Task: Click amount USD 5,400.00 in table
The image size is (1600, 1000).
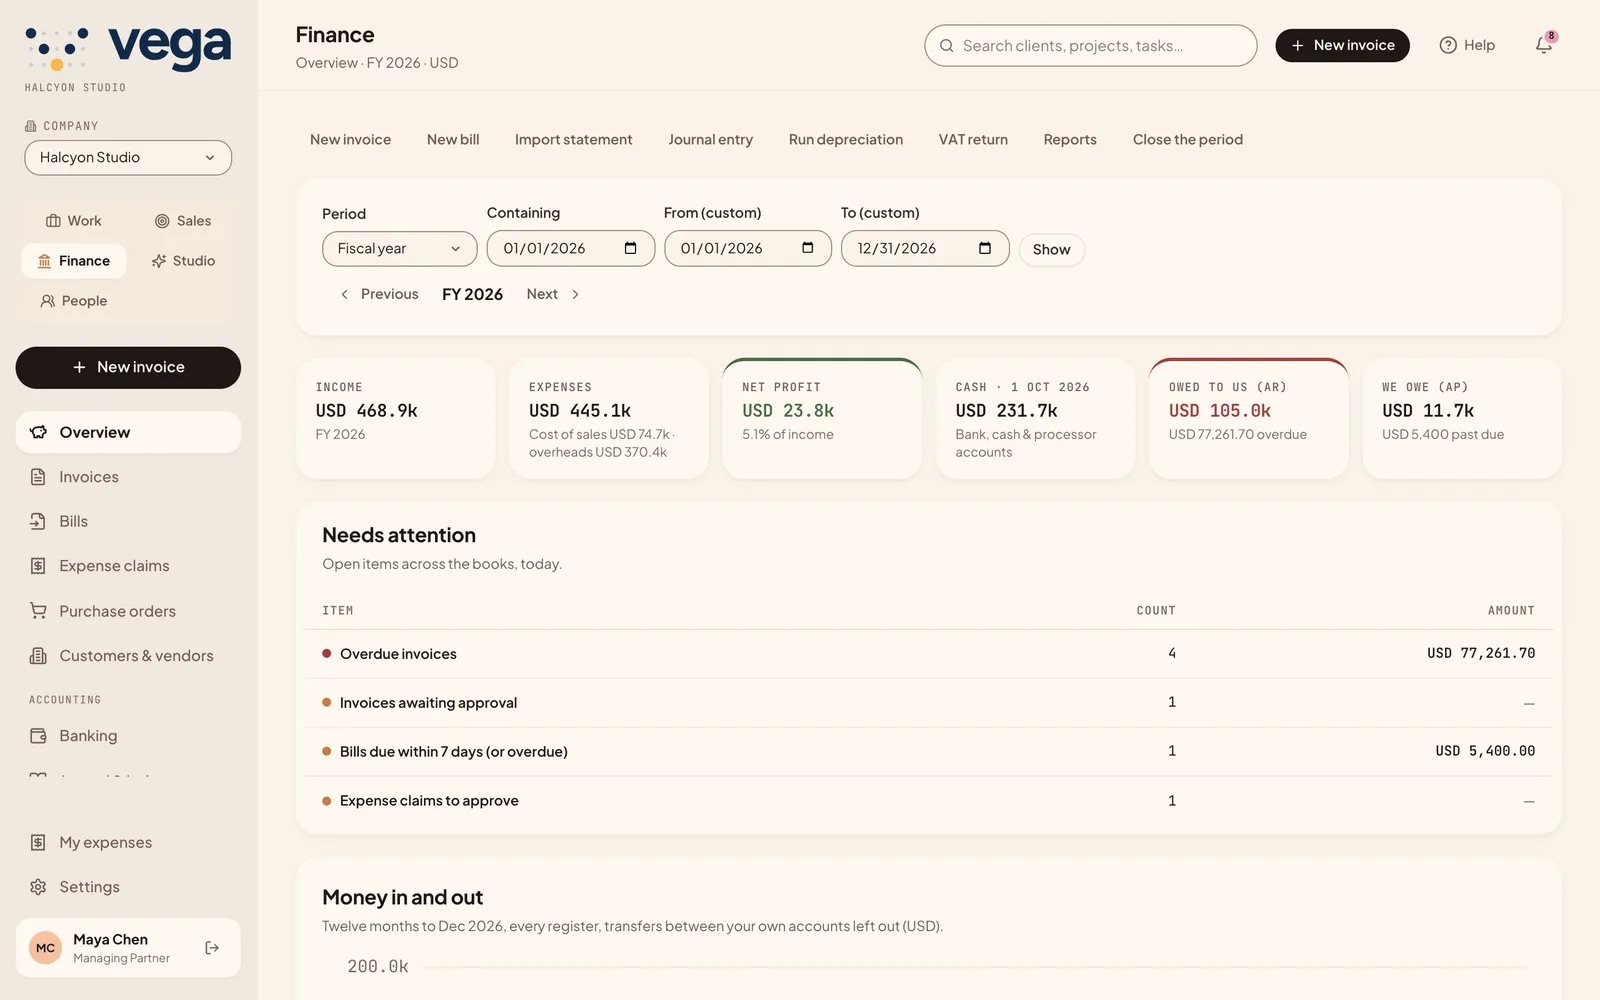Action: 1485,751
